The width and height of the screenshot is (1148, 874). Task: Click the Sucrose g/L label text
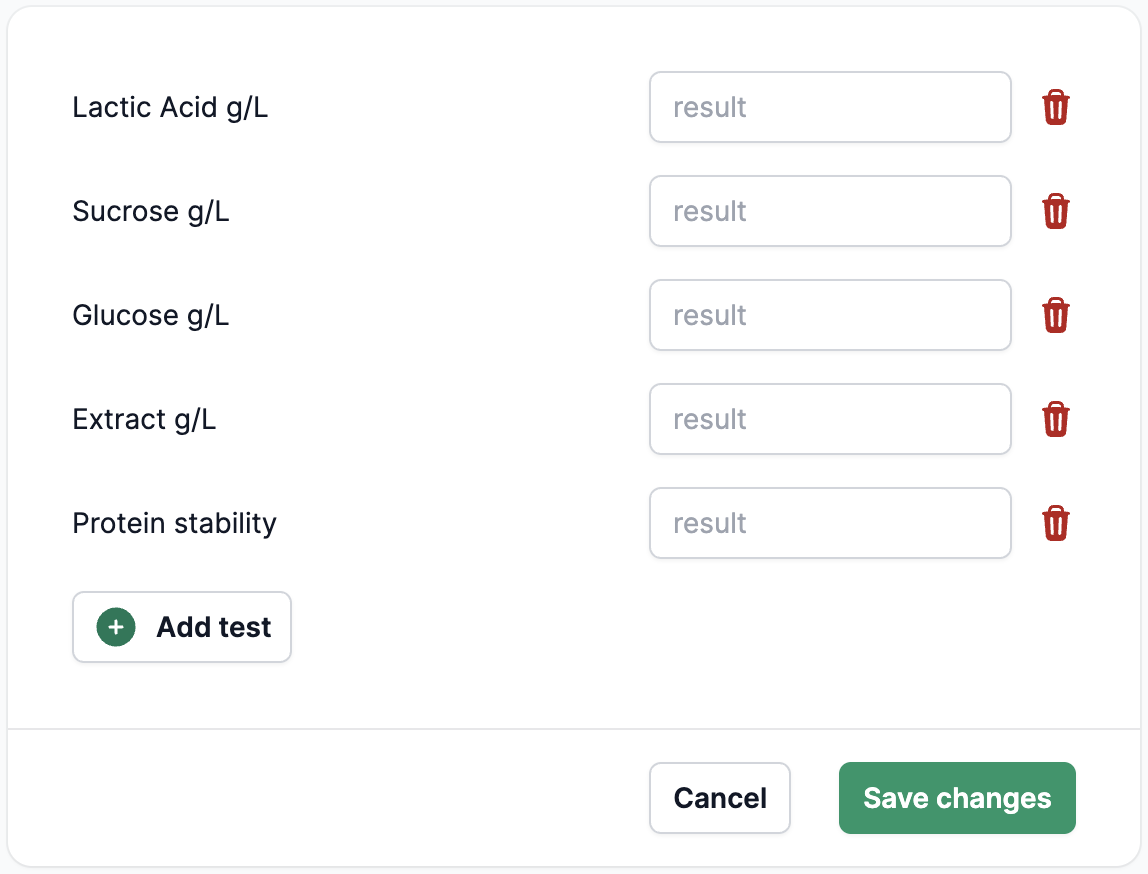(151, 211)
